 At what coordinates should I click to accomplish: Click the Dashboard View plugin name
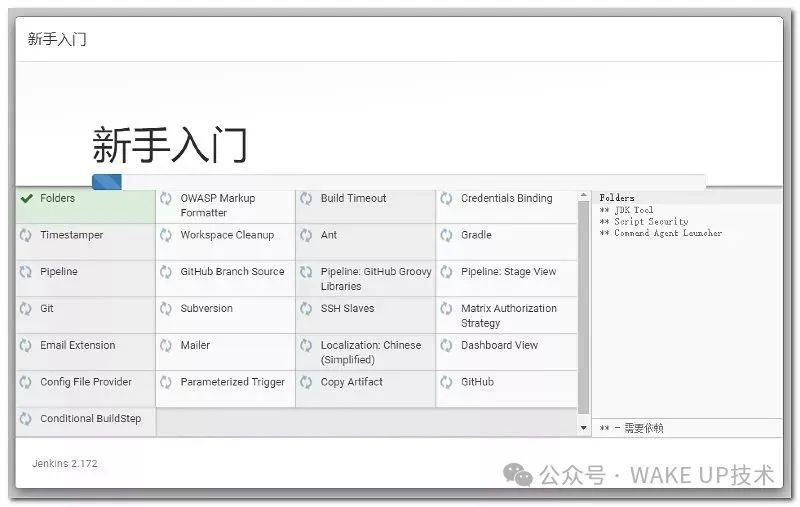click(x=499, y=345)
